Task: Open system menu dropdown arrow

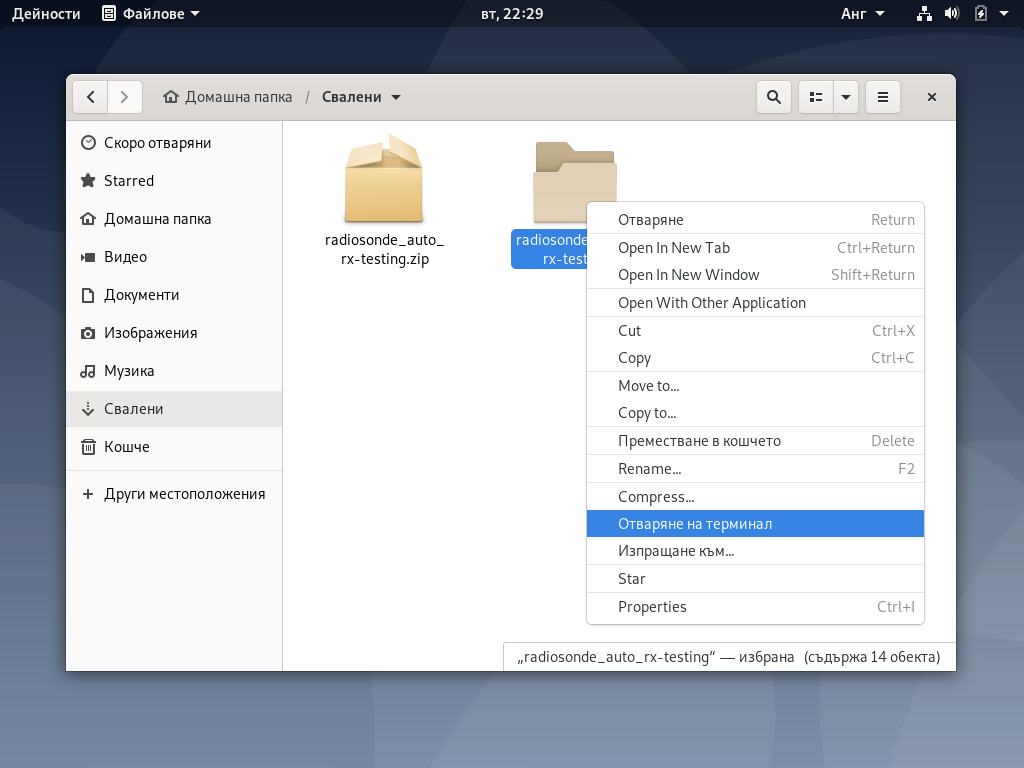Action: [x=1004, y=14]
